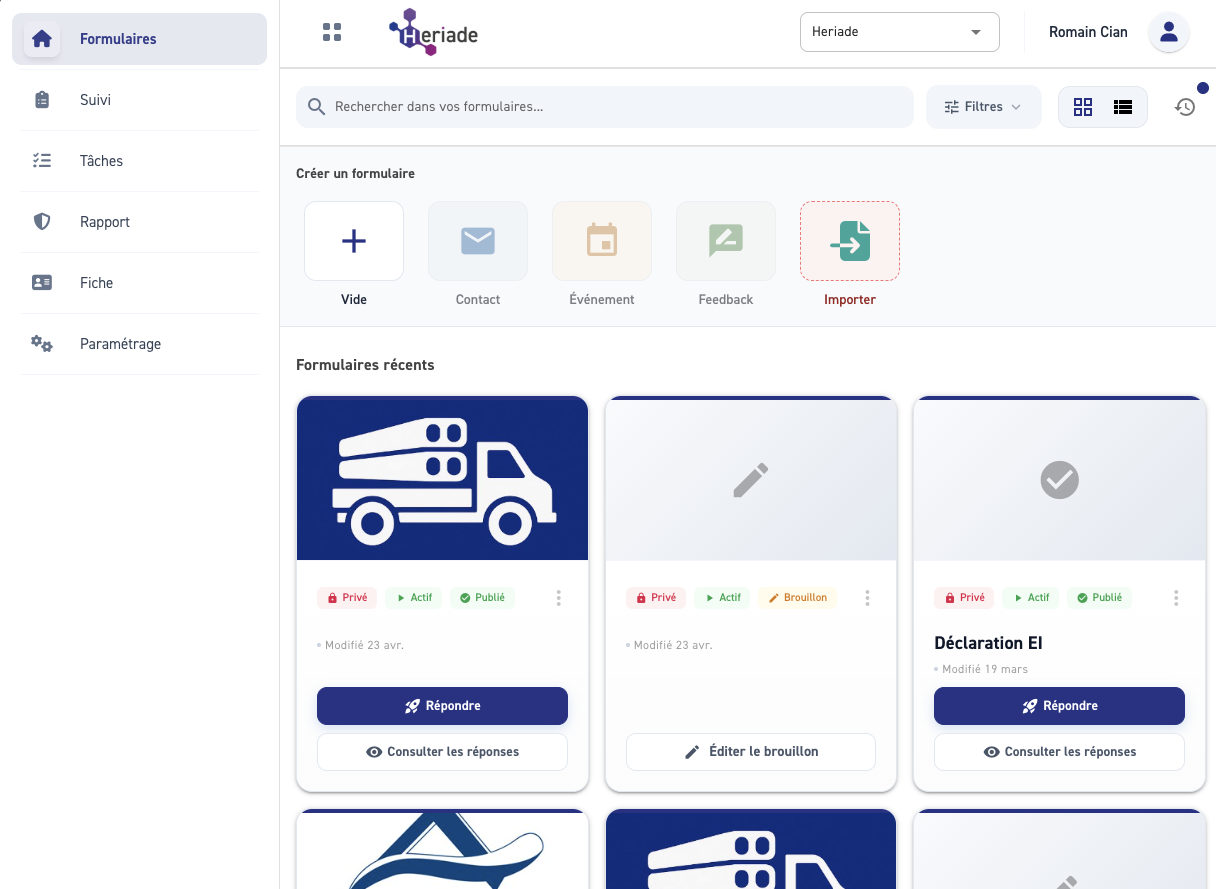Focus the search forms field
Image resolution: width=1216 pixels, height=889 pixels.
coord(605,107)
